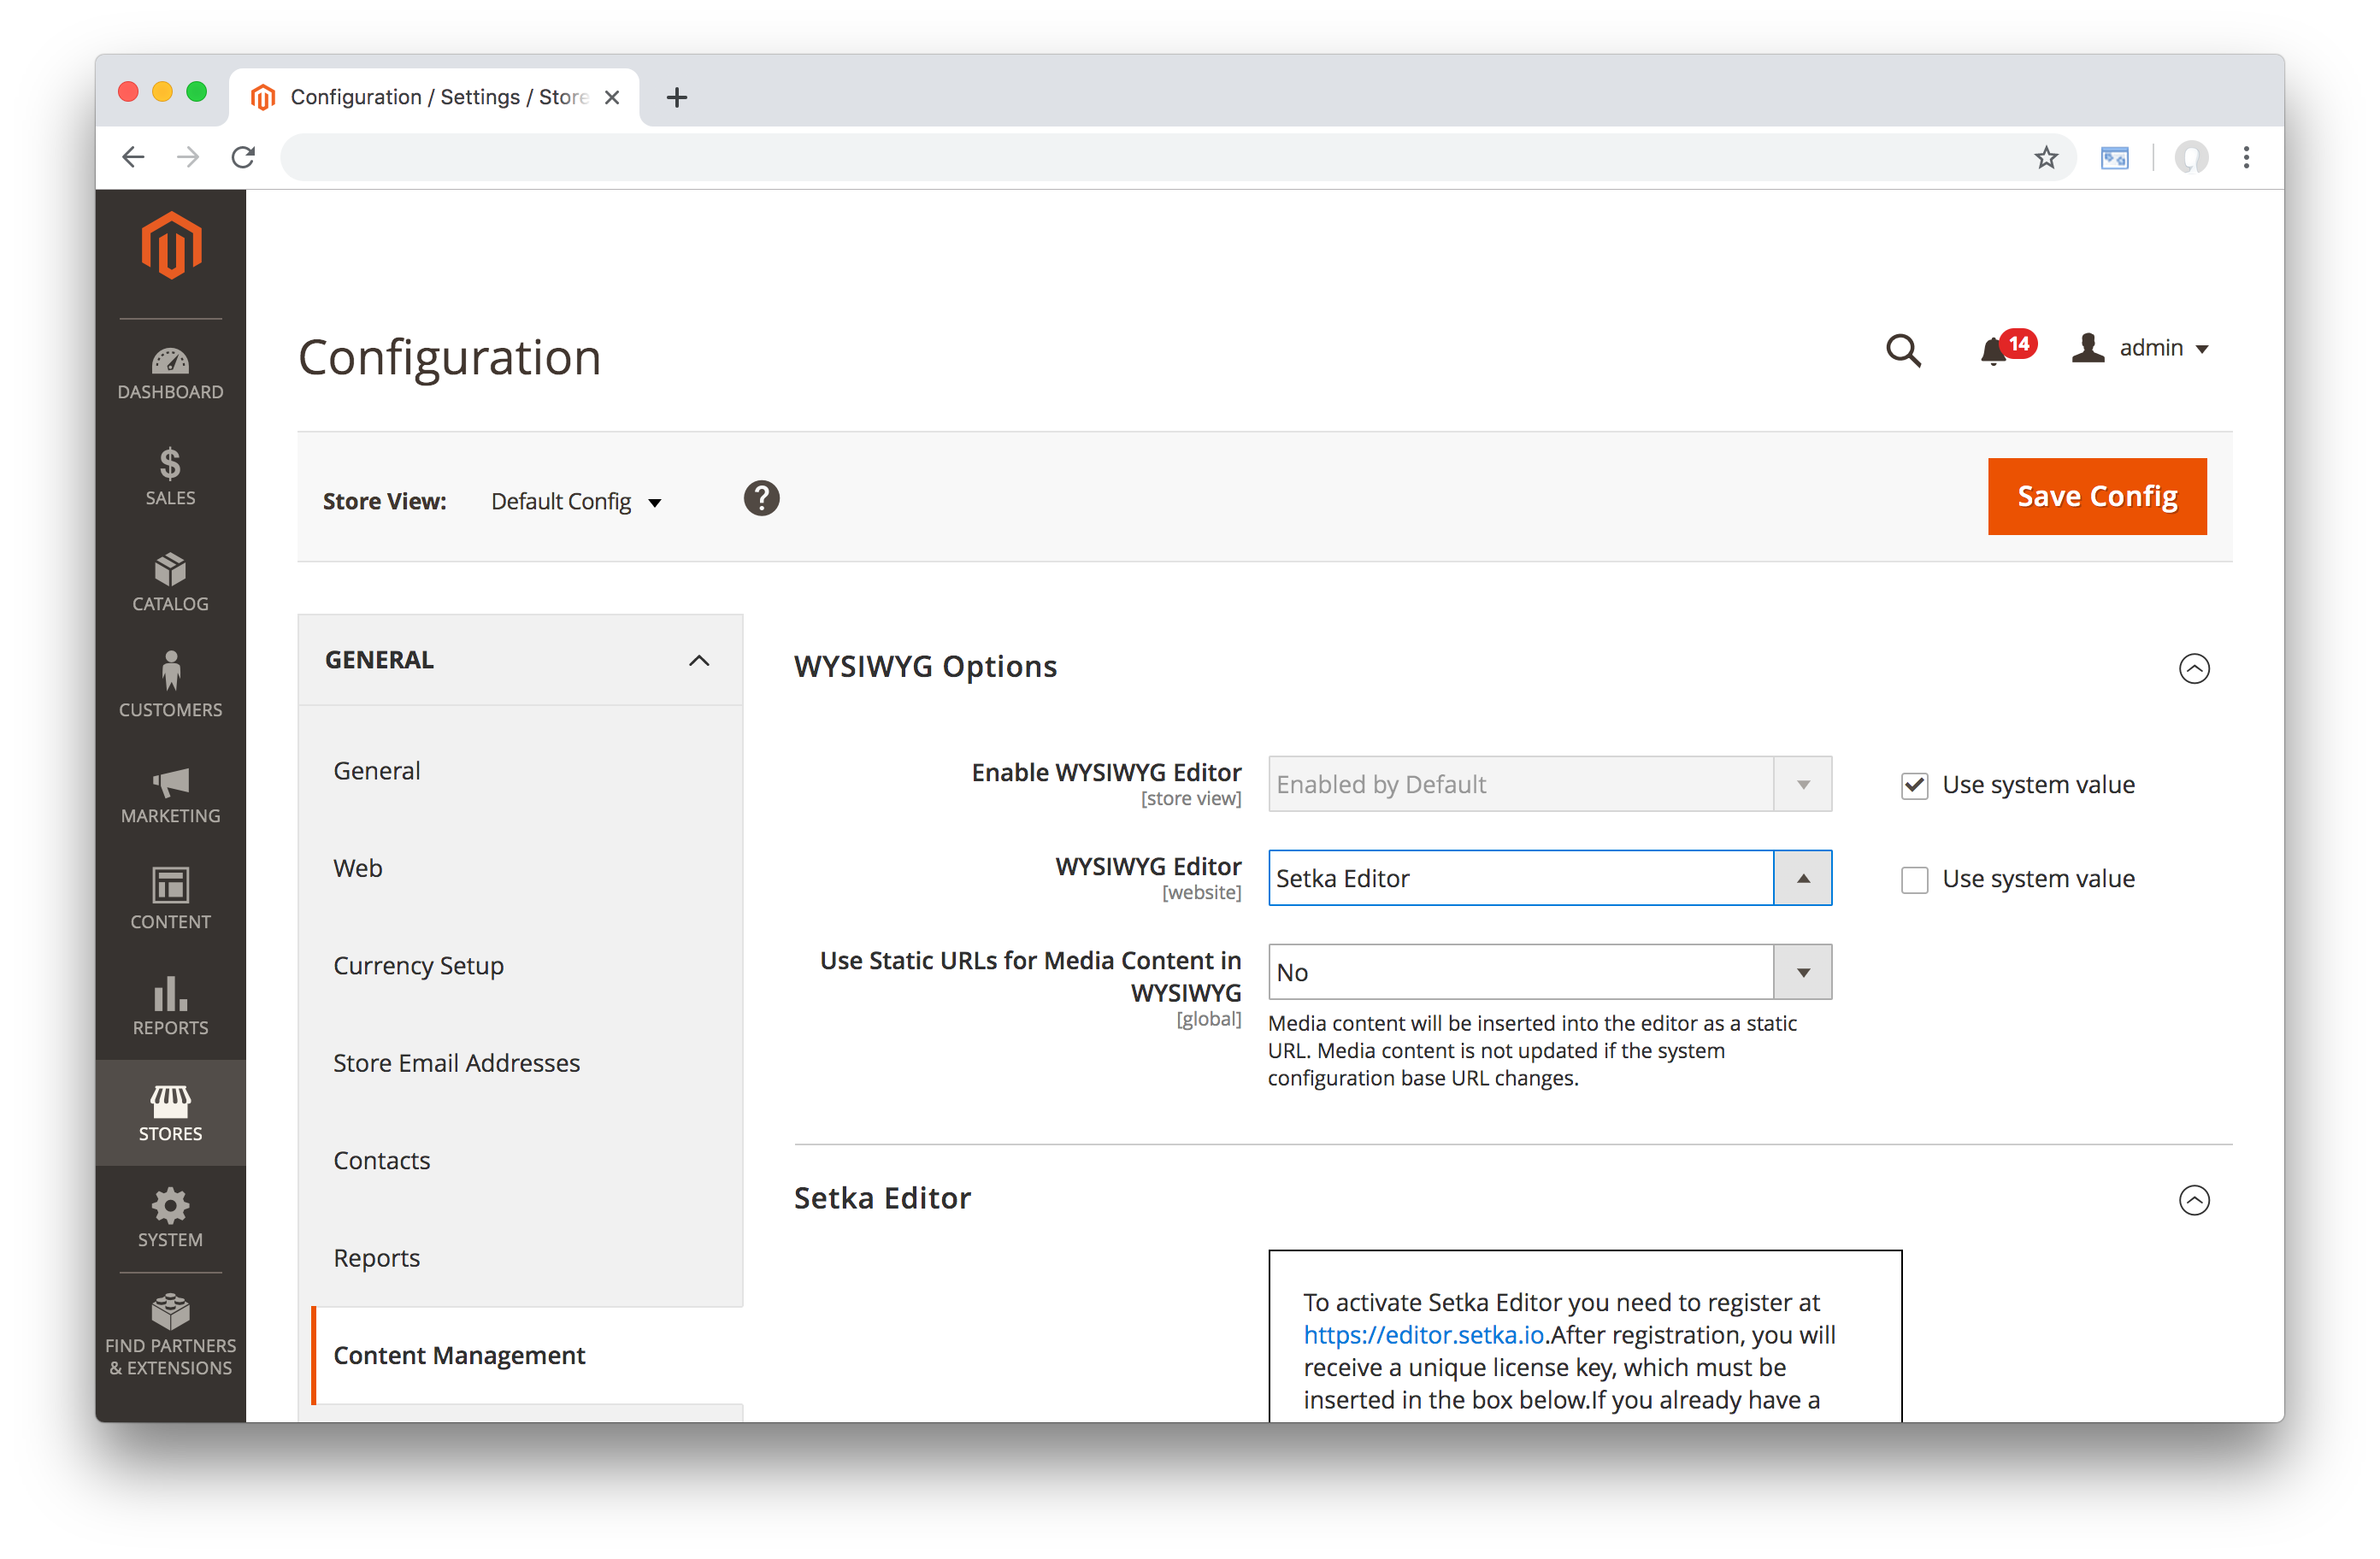This screenshot has width=2380, height=1559.
Task: Collapse the WYSIWYG Options section
Action: [2194, 668]
